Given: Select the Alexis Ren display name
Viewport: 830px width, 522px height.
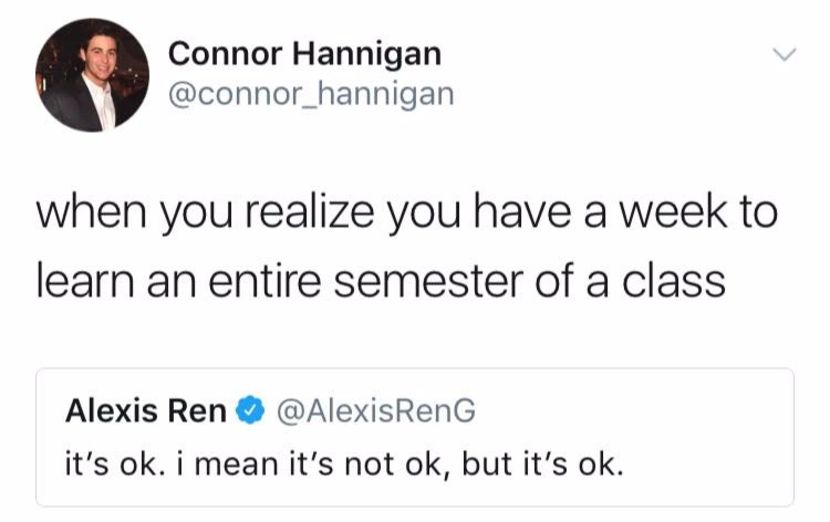Looking at the screenshot, I should 146,409.
